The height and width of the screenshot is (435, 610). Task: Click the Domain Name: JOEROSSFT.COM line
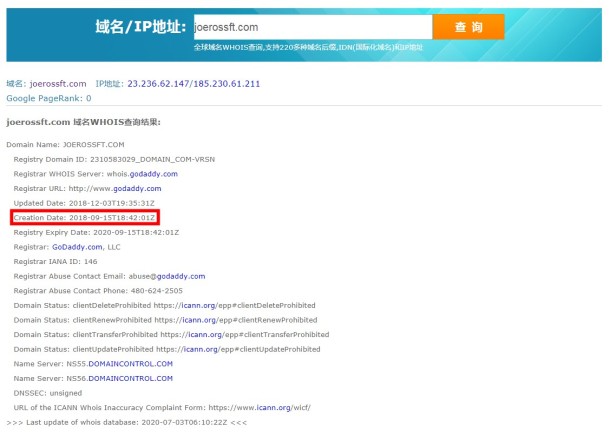[65, 145]
